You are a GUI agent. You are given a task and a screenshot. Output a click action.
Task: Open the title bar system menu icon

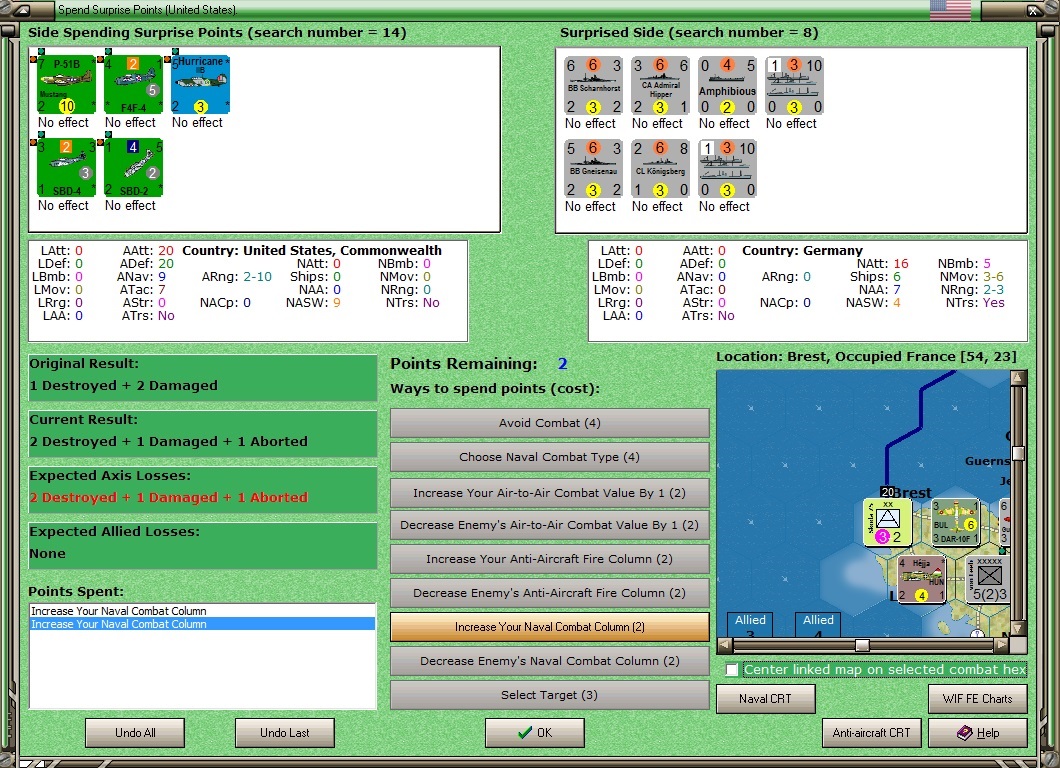pos(22,9)
